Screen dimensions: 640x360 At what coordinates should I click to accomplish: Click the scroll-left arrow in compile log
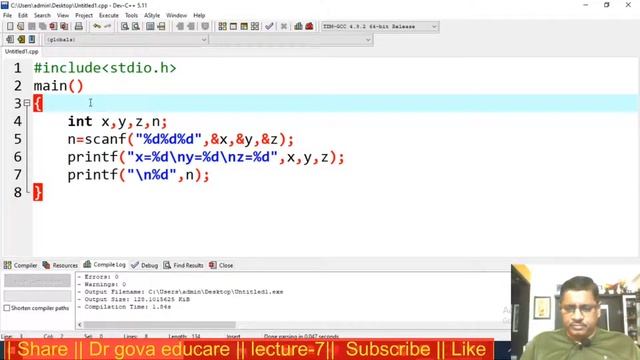[80, 325]
